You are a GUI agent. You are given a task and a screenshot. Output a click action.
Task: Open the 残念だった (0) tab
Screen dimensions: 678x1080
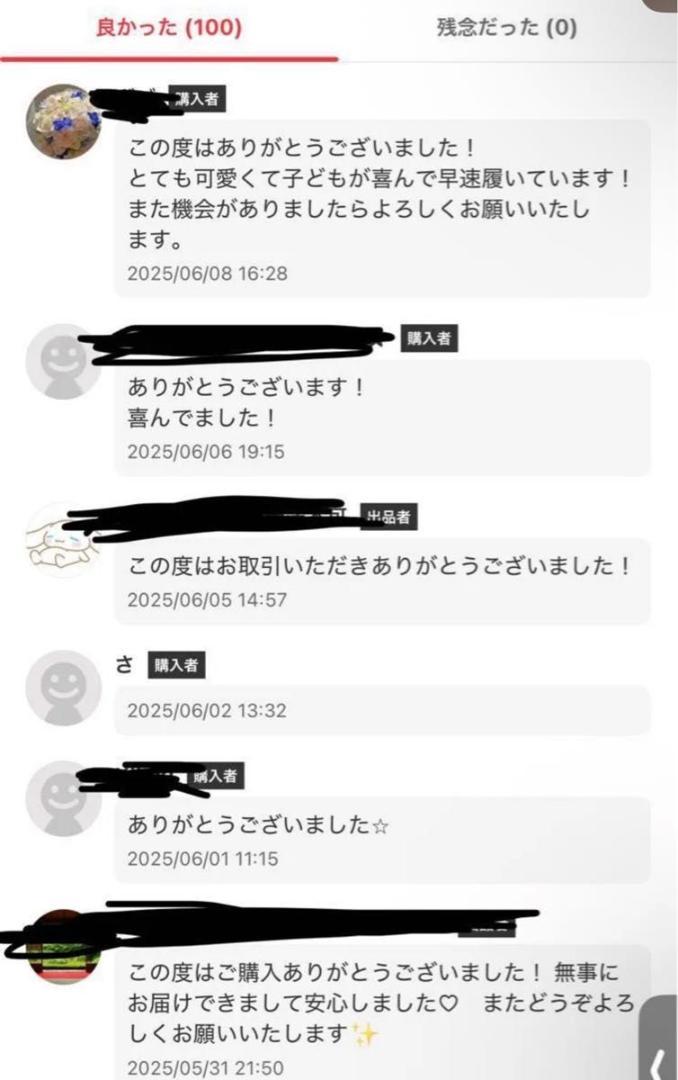click(x=507, y=28)
